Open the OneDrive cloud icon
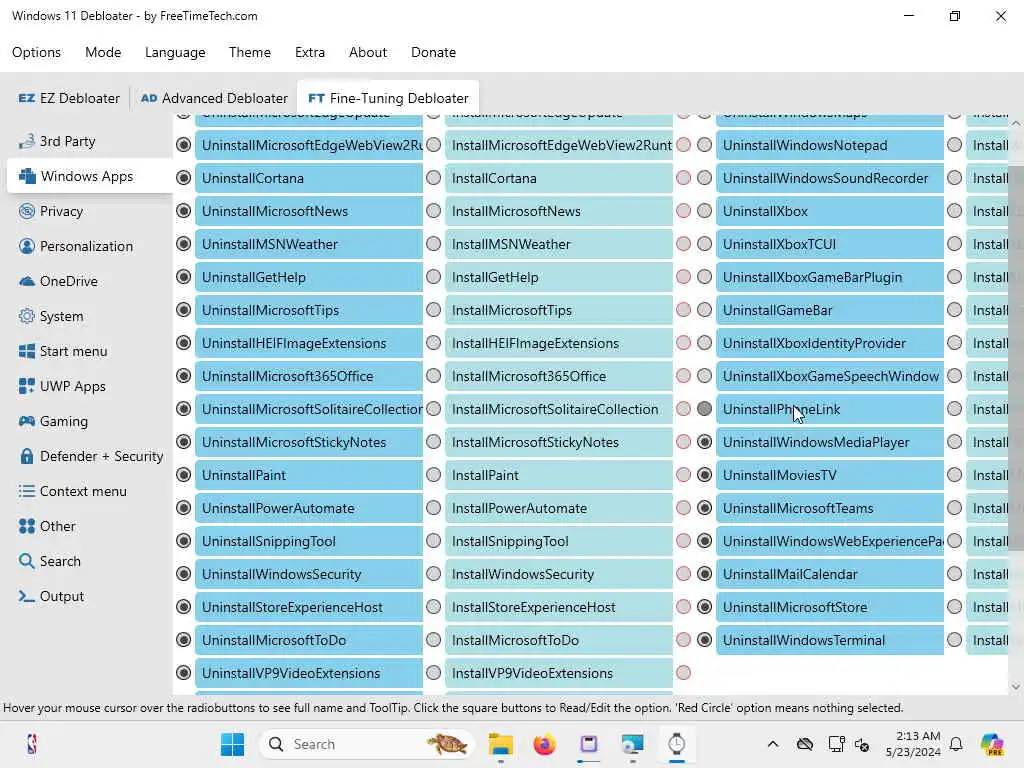This screenshot has width=1024, height=768. [27, 281]
